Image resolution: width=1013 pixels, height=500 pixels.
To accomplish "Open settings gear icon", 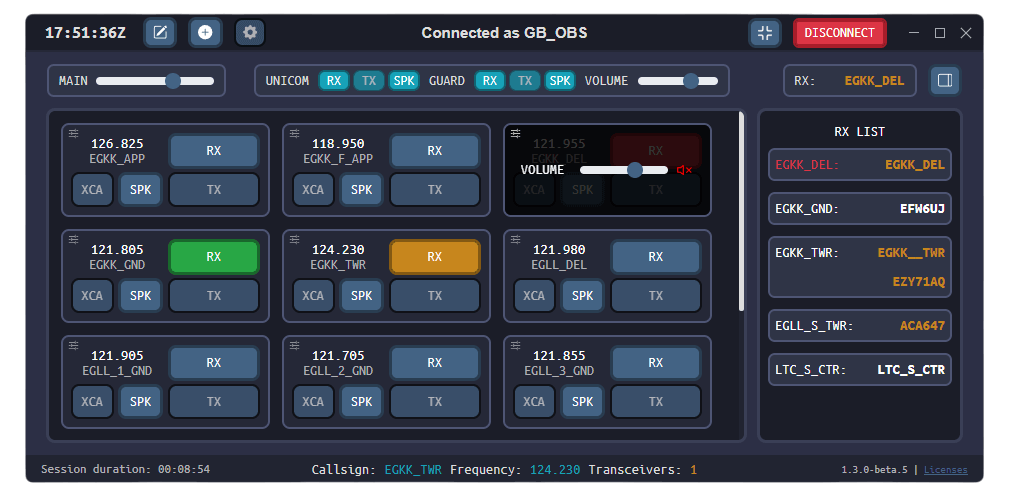I will click(x=250, y=33).
